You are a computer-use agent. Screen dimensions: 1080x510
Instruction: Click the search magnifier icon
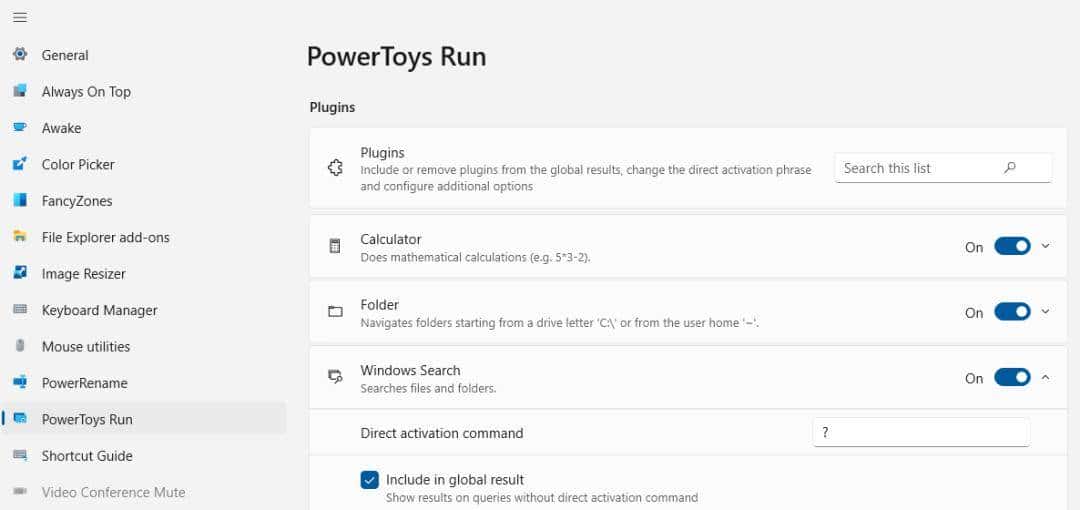coord(1010,168)
